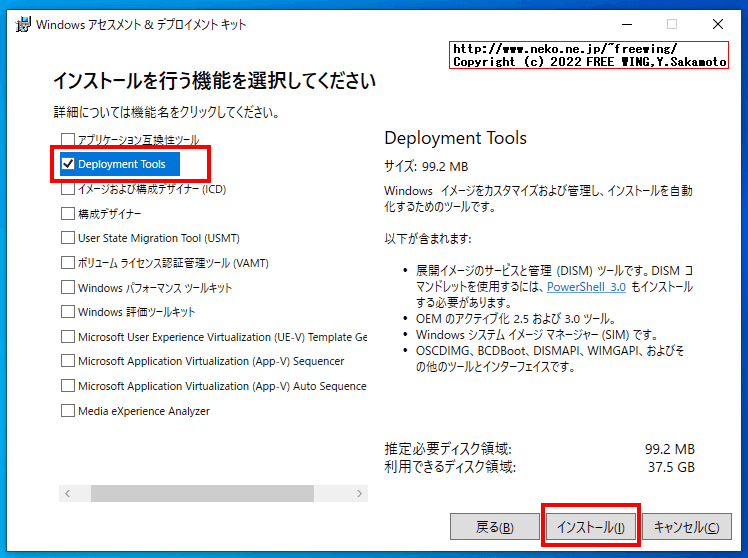Viewport: 748px width, 558px height.
Task: Close the Windows アセスメント & デプロイメント キット window
Action: pos(717,24)
